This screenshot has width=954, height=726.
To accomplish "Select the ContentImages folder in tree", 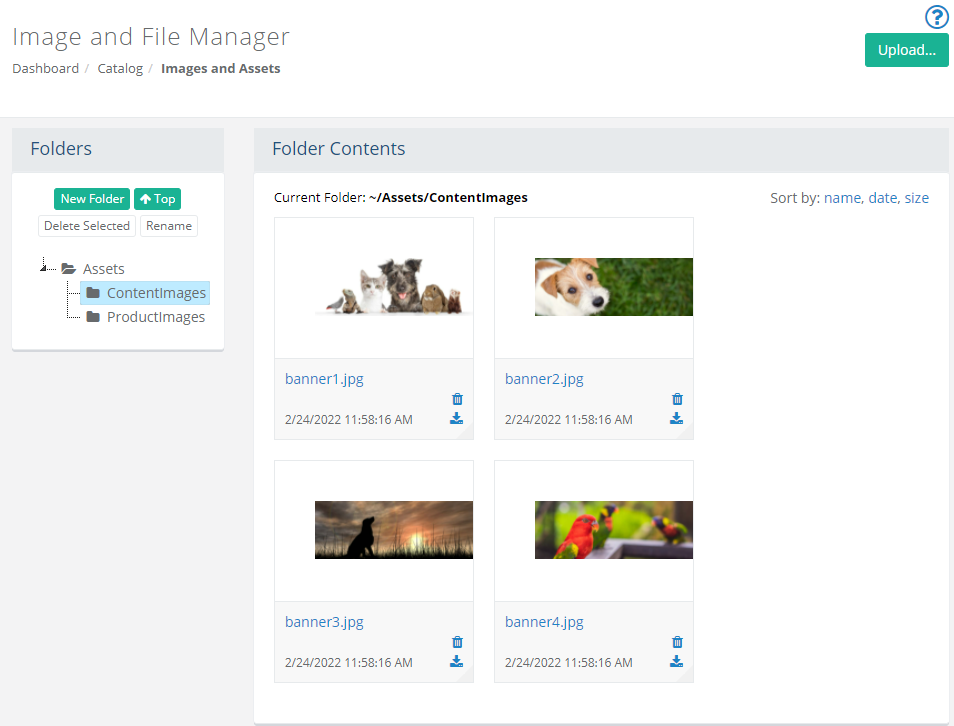I will click(145, 293).
